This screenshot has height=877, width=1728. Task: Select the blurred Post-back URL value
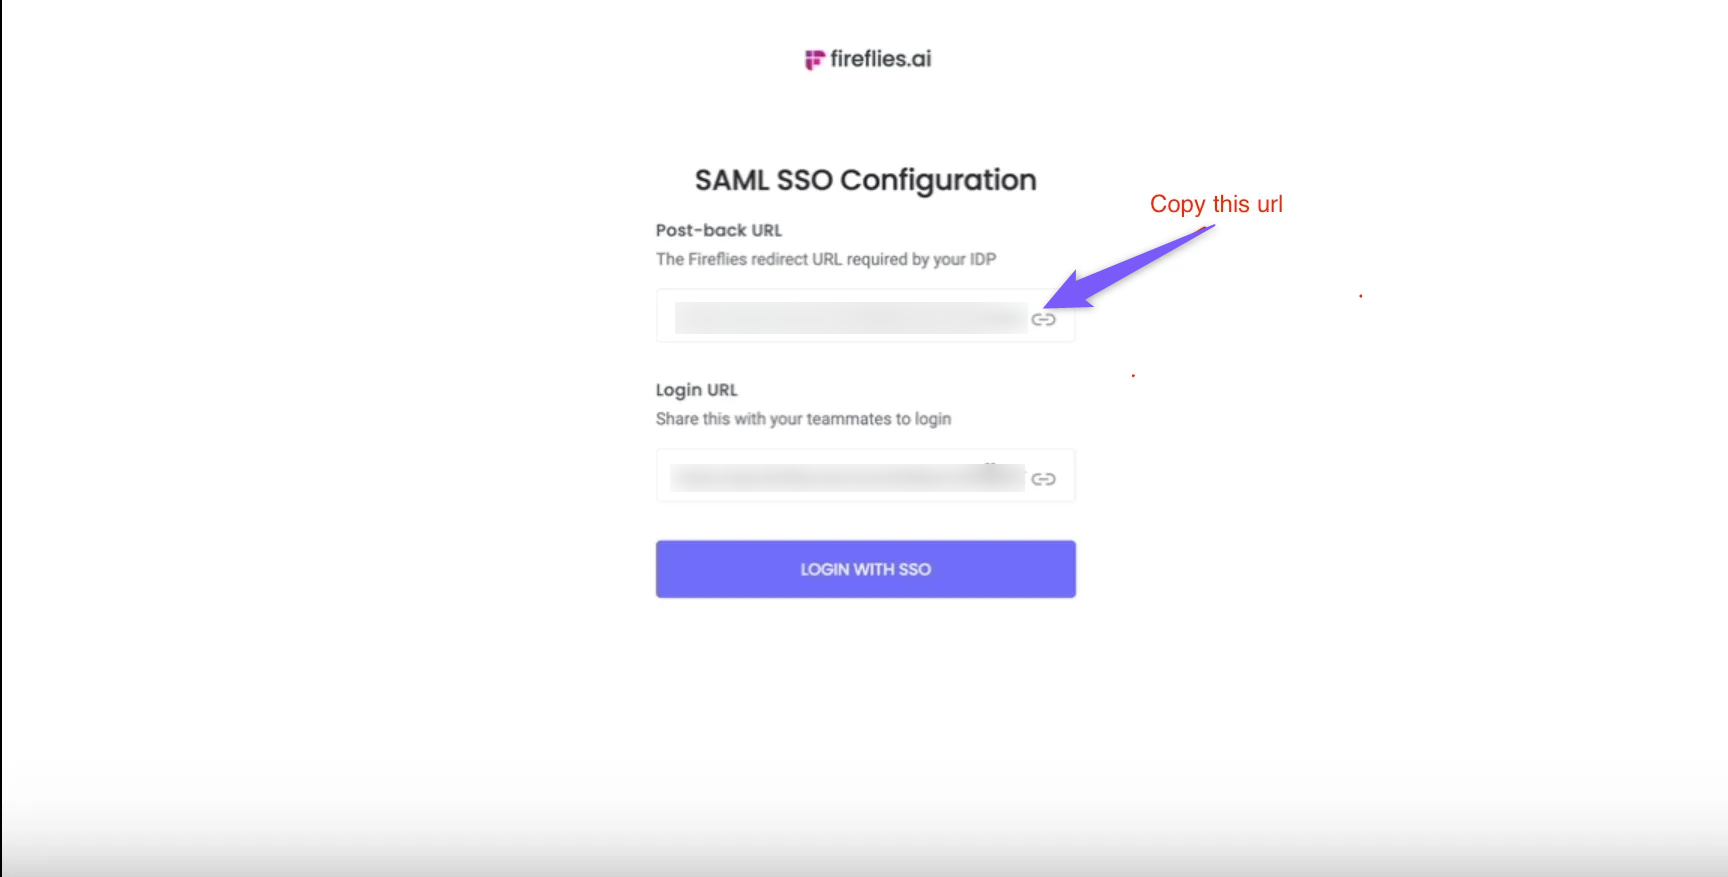click(850, 318)
